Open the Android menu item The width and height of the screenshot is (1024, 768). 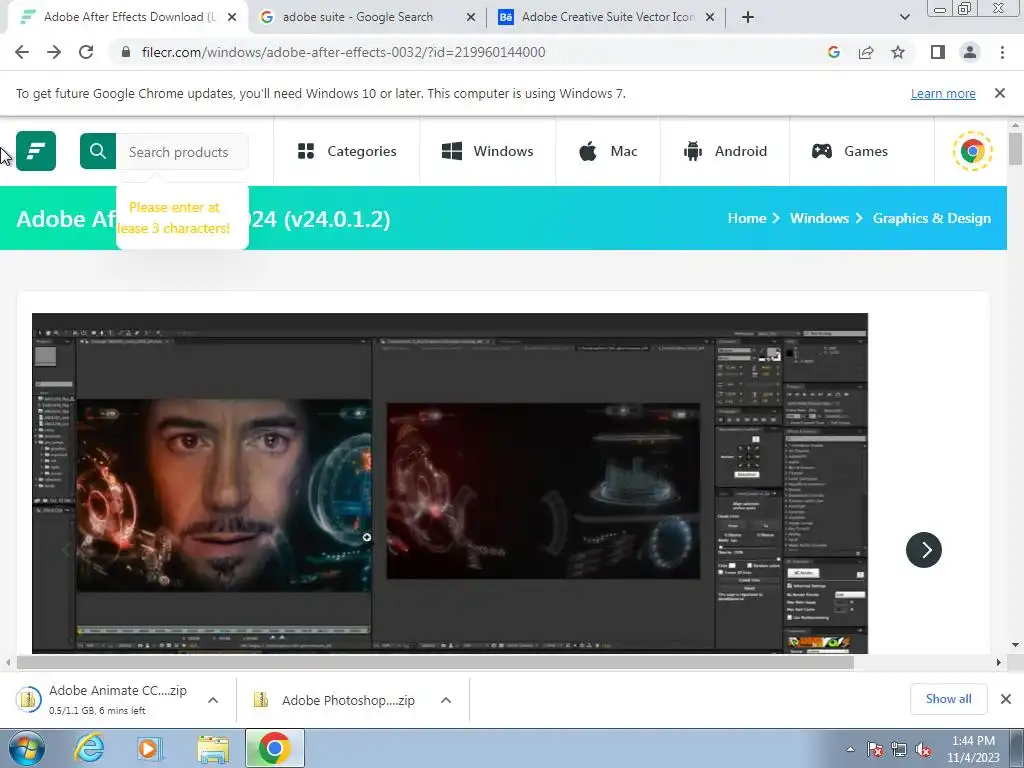[x=725, y=152]
